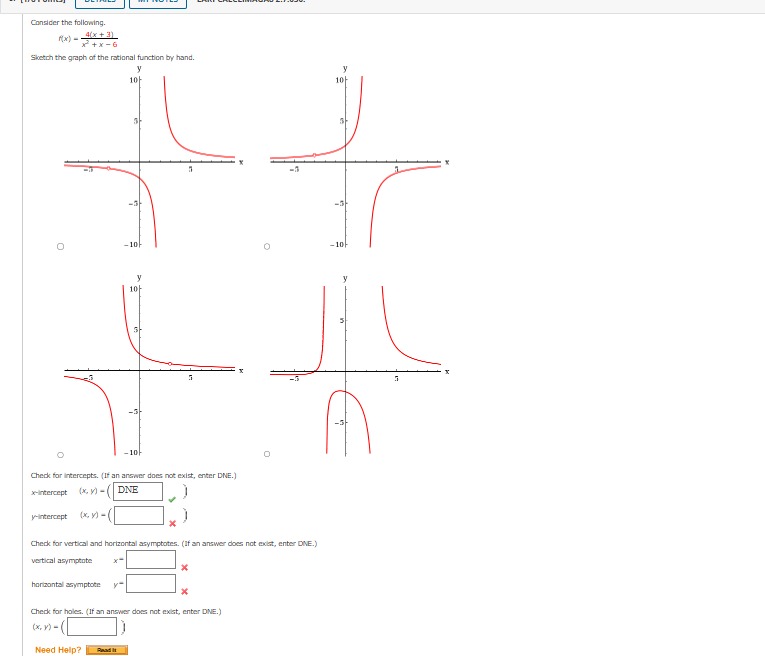Click 'Check for vertical and horizontal asymptotes' text
Image resolution: width=765 pixels, height=656 pixels.
tap(174, 543)
